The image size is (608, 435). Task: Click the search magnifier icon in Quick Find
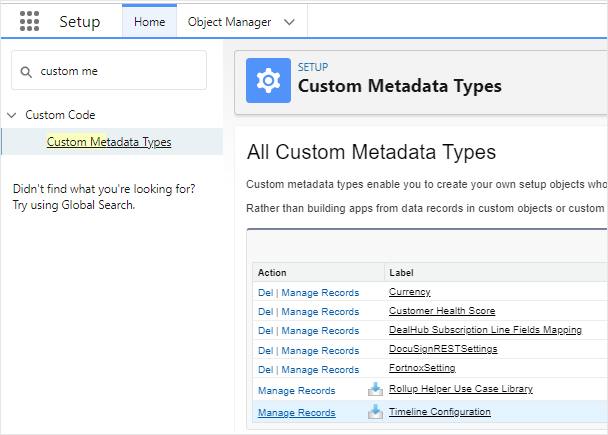coord(26,71)
